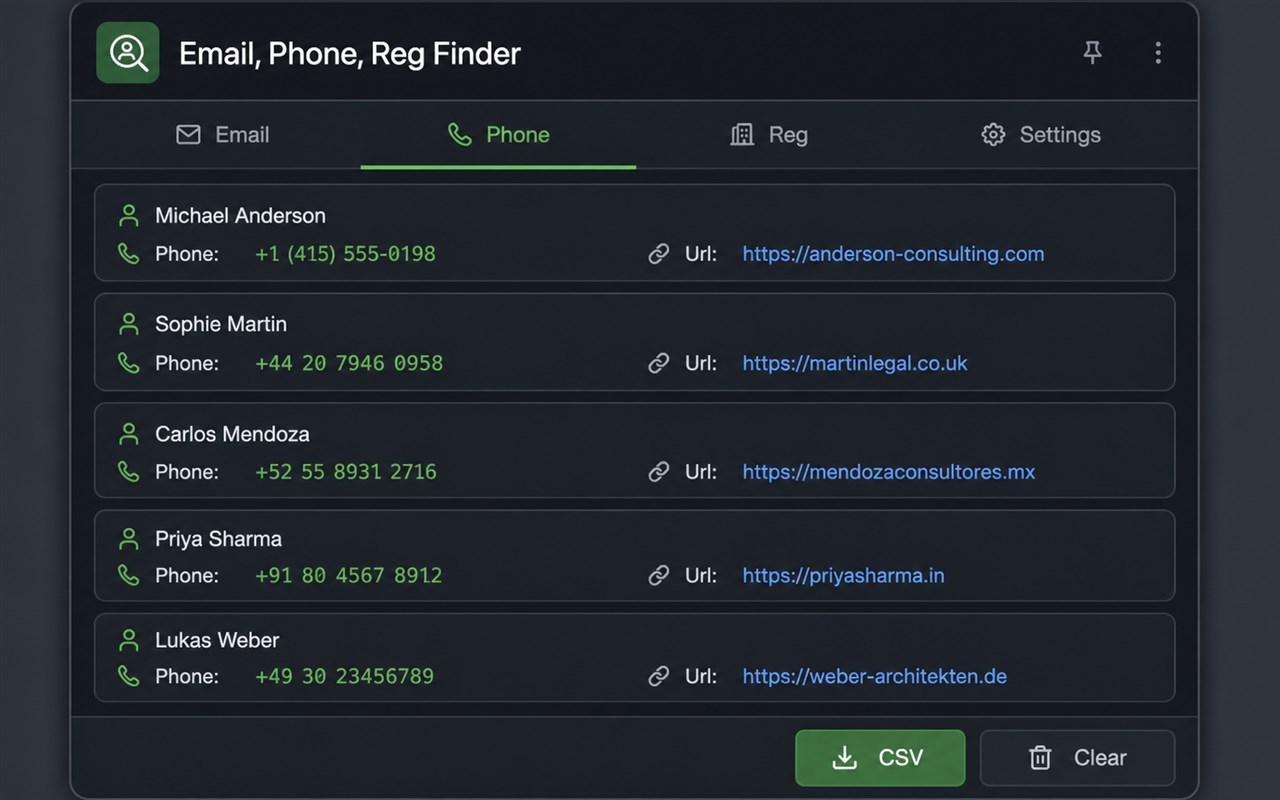Open the three-dot more options menu
Screen dimensions: 1280x800
coord(1158,53)
